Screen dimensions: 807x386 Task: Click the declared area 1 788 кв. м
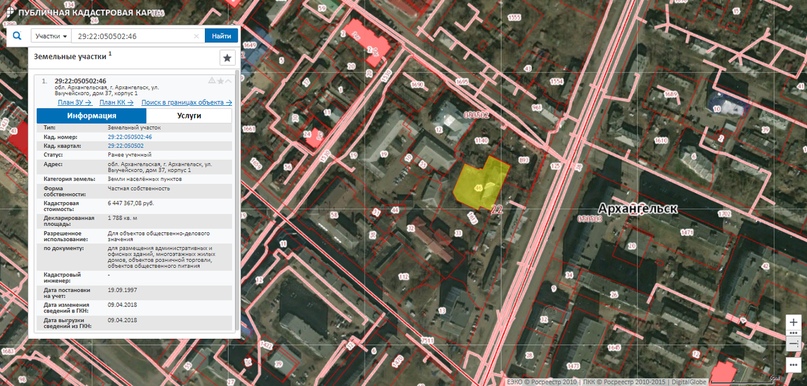pos(122,218)
